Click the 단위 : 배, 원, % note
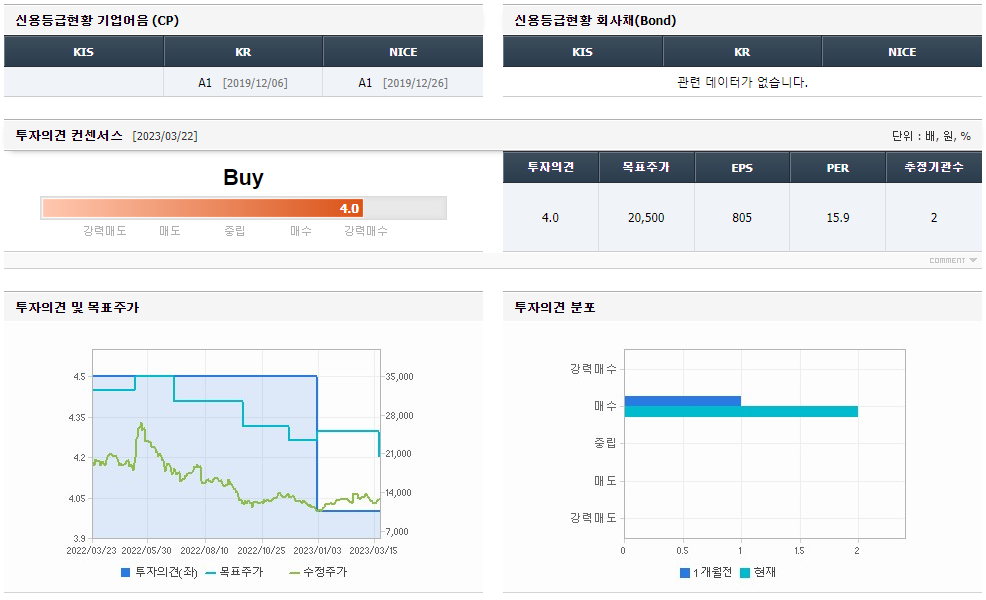The height and width of the screenshot is (600, 986). 931,136
